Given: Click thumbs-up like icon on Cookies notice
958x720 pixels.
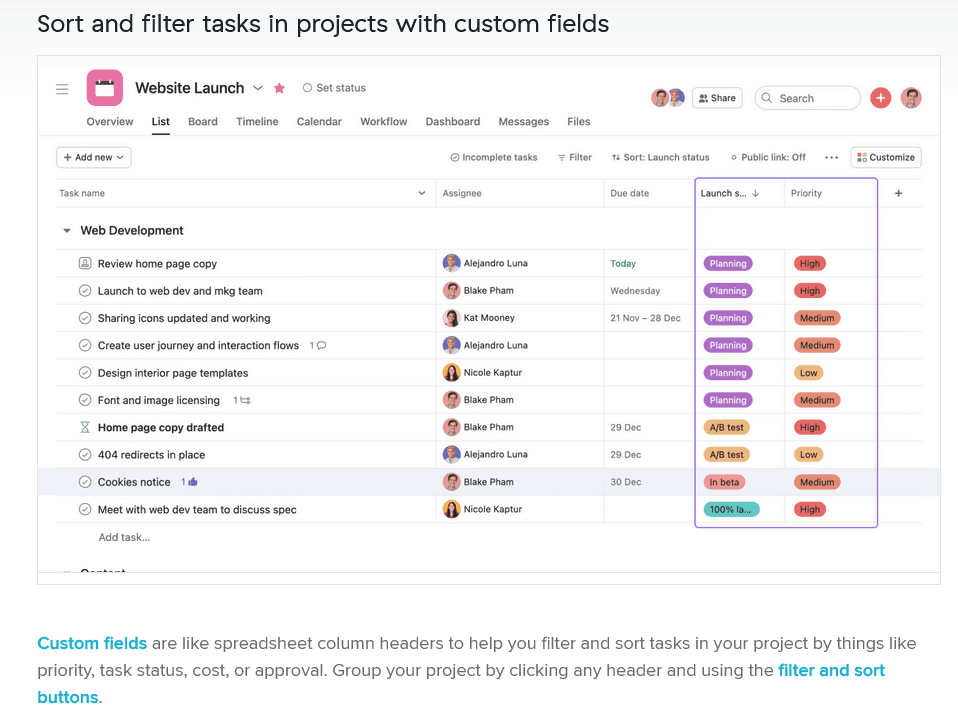Looking at the screenshot, I should coord(192,482).
